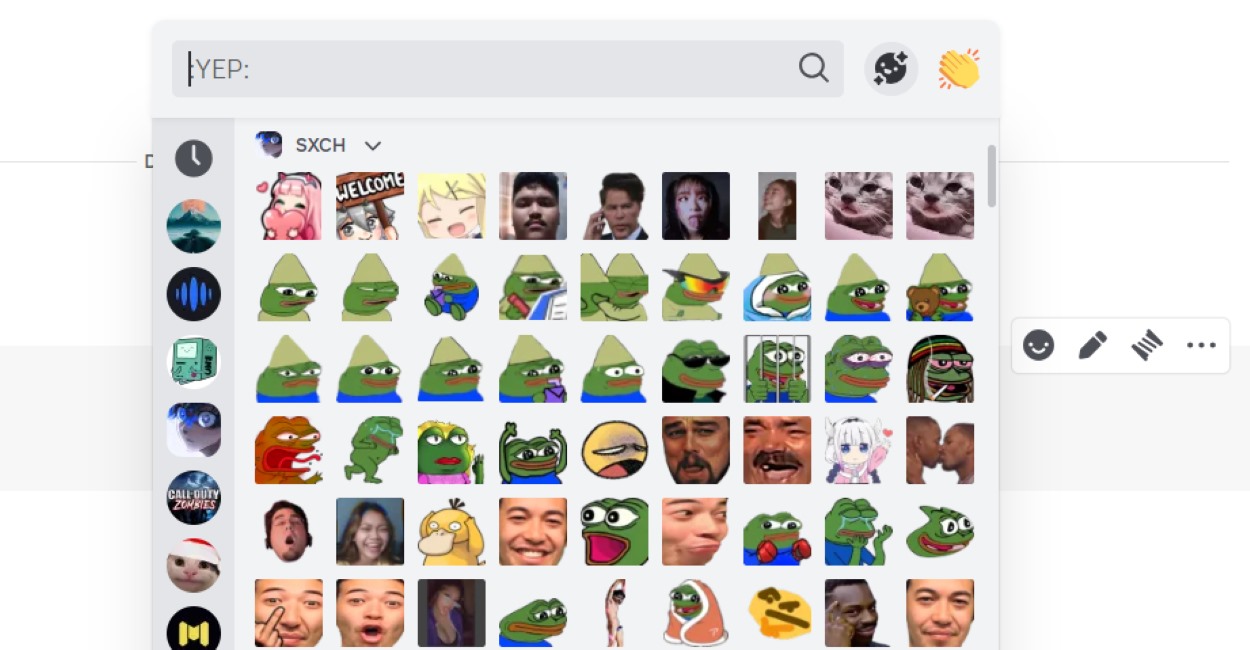The image size is (1250, 650).
Task: Pick the Pepe with rainbow visor sunglasses emoji
Action: tap(696, 287)
